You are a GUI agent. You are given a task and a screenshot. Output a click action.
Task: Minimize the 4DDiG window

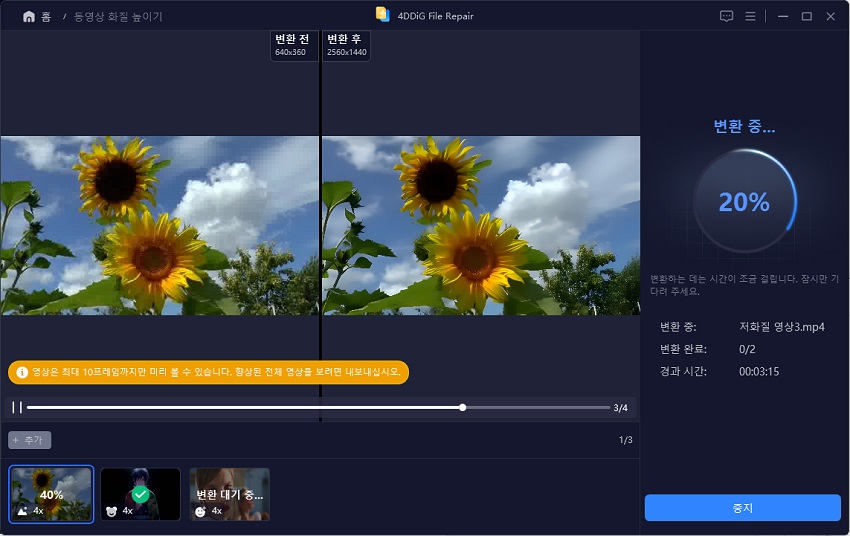(781, 16)
